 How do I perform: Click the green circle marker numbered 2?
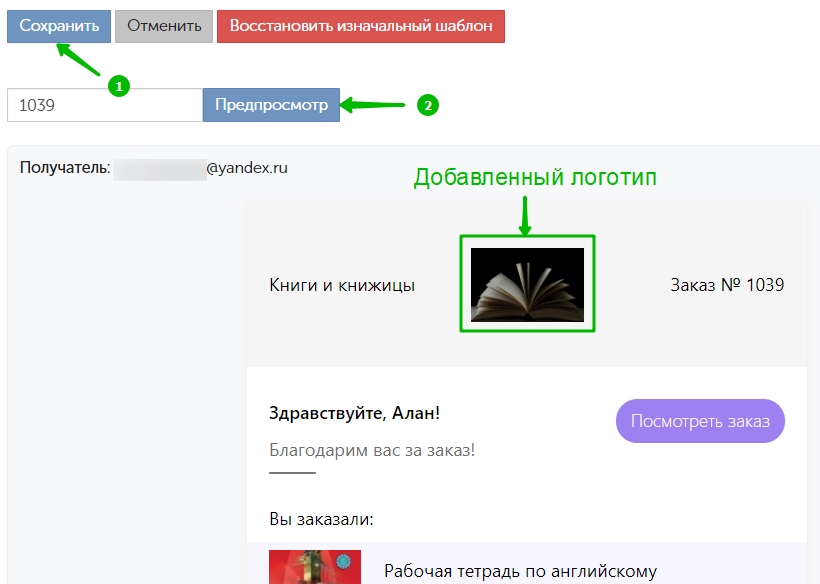point(428,105)
